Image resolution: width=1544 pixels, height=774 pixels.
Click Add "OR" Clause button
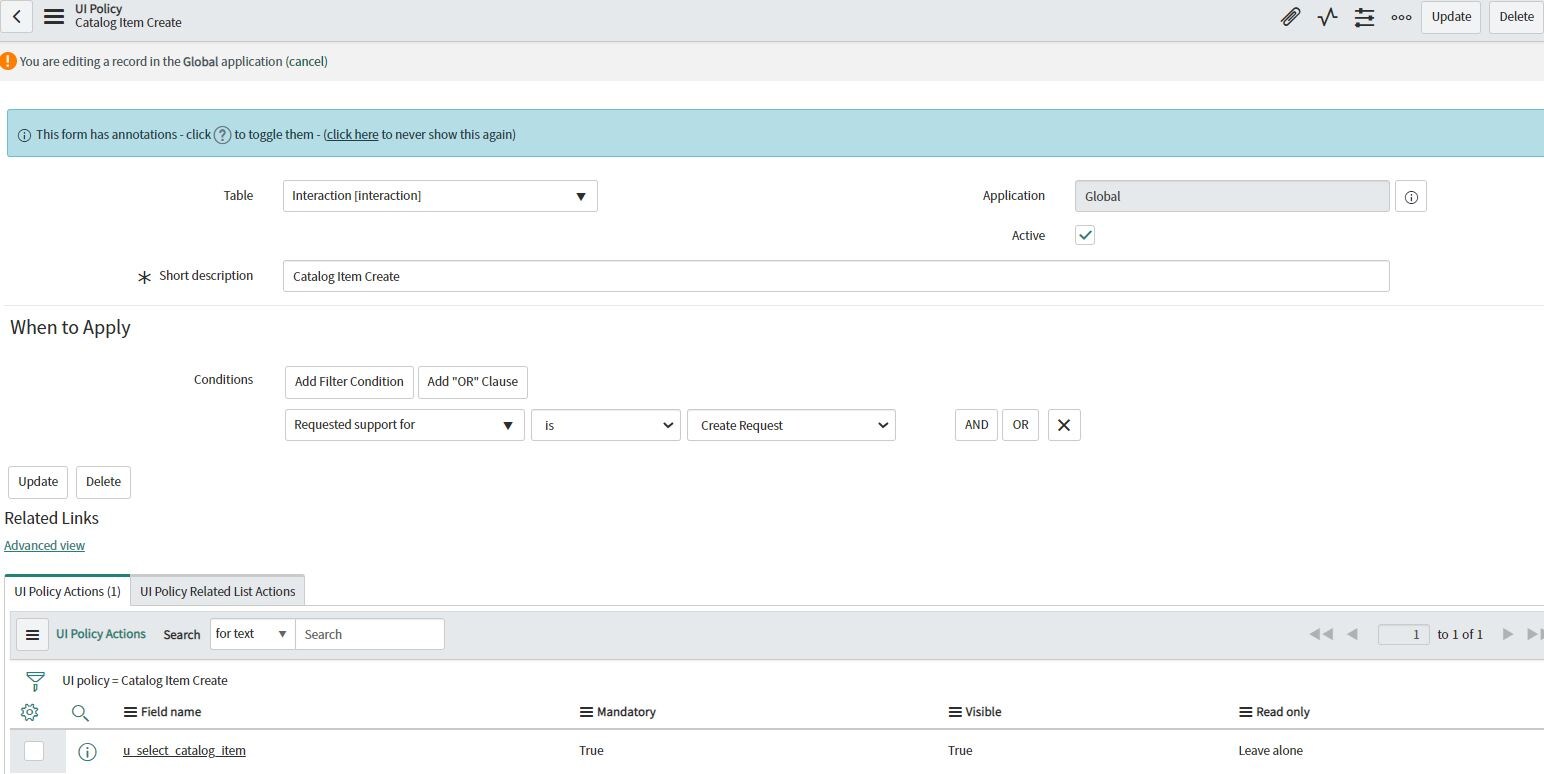(473, 382)
